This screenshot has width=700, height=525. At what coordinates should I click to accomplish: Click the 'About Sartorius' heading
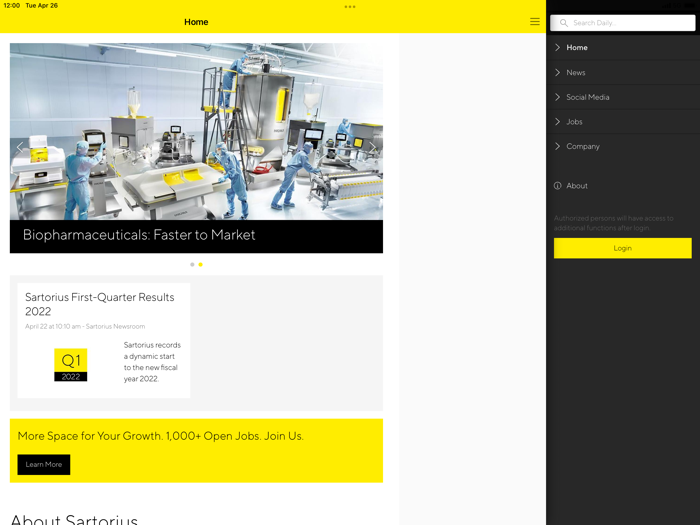[x=74, y=520]
